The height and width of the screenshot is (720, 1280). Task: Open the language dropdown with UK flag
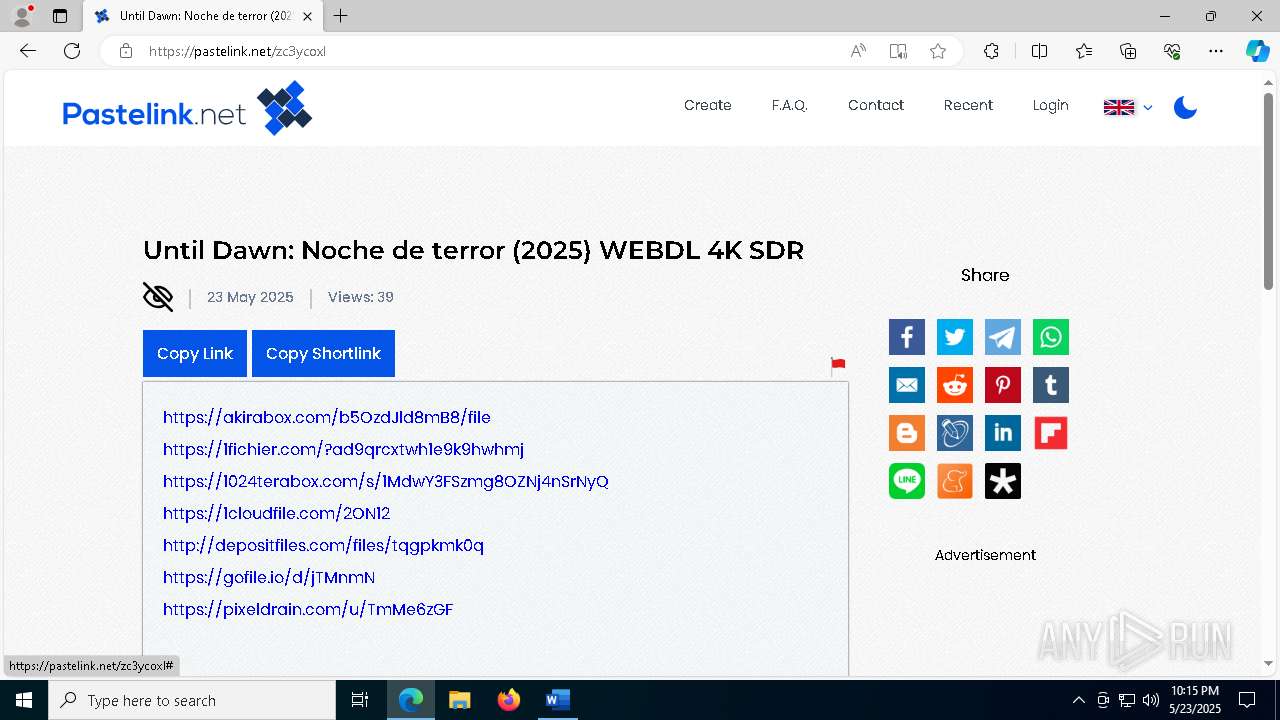tap(1128, 107)
